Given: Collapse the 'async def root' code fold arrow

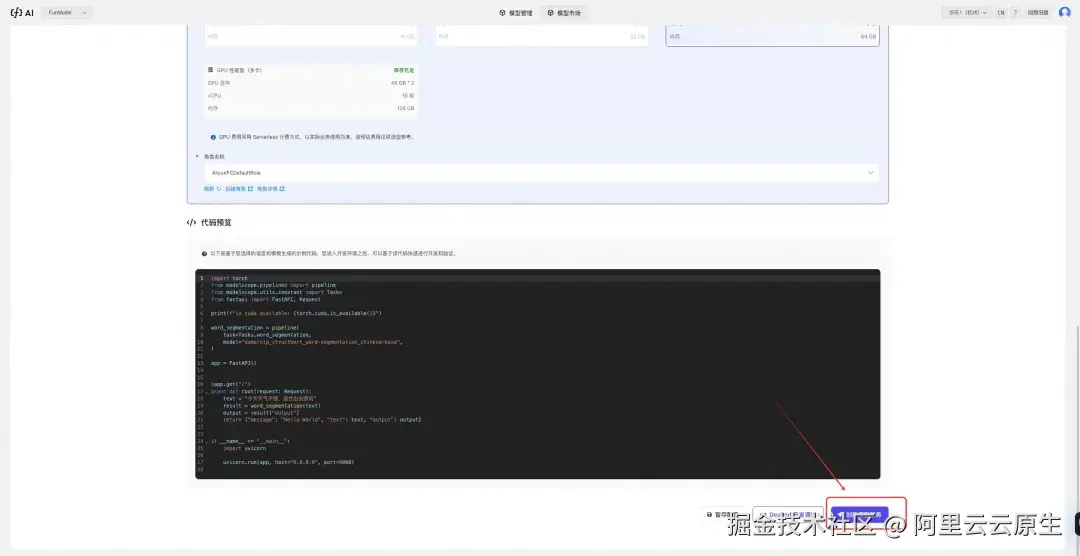Looking at the screenshot, I should [x=205, y=391].
